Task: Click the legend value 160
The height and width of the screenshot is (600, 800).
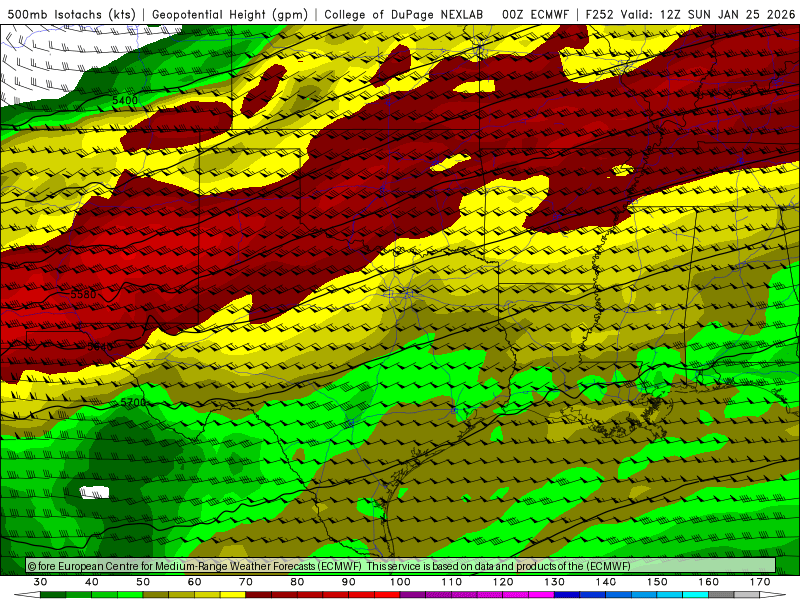Action: point(709,582)
